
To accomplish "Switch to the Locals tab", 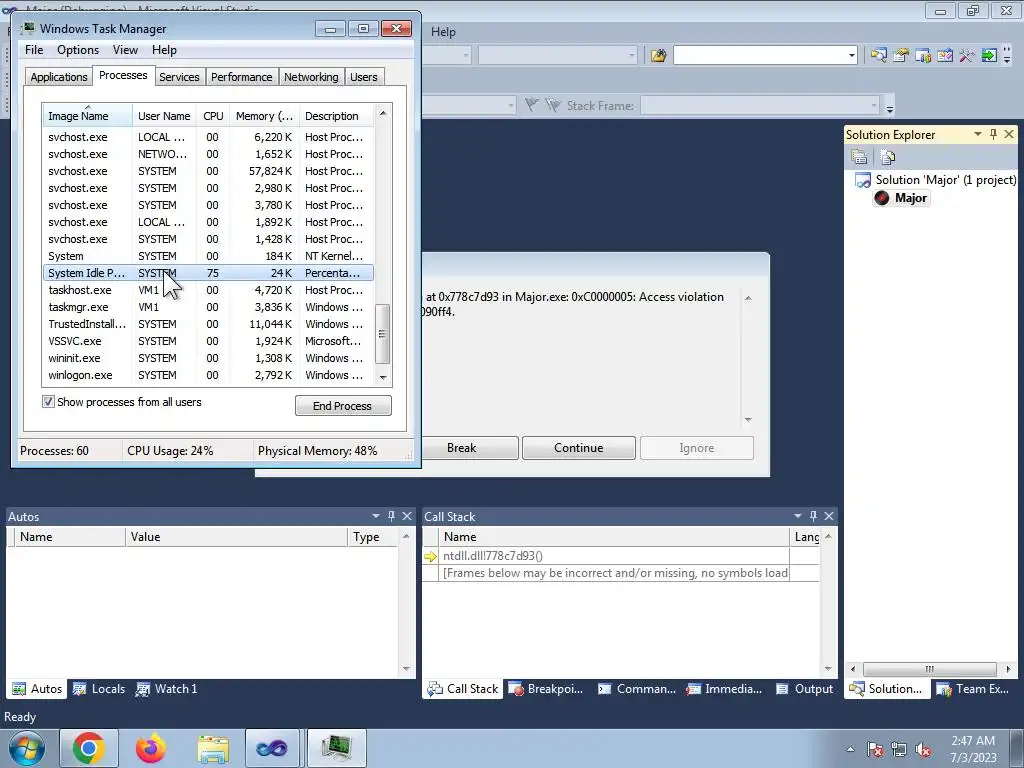I will tap(99, 689).
